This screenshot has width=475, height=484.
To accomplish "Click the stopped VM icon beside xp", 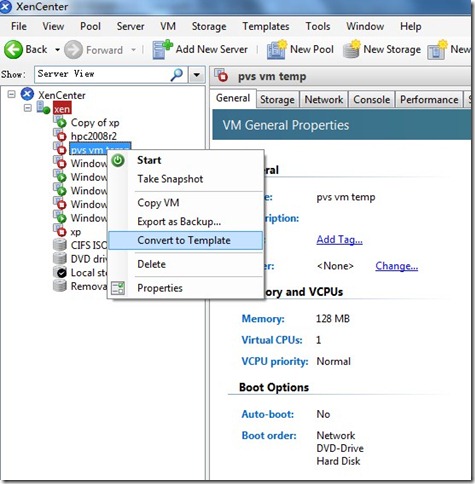I will [60, 231].
